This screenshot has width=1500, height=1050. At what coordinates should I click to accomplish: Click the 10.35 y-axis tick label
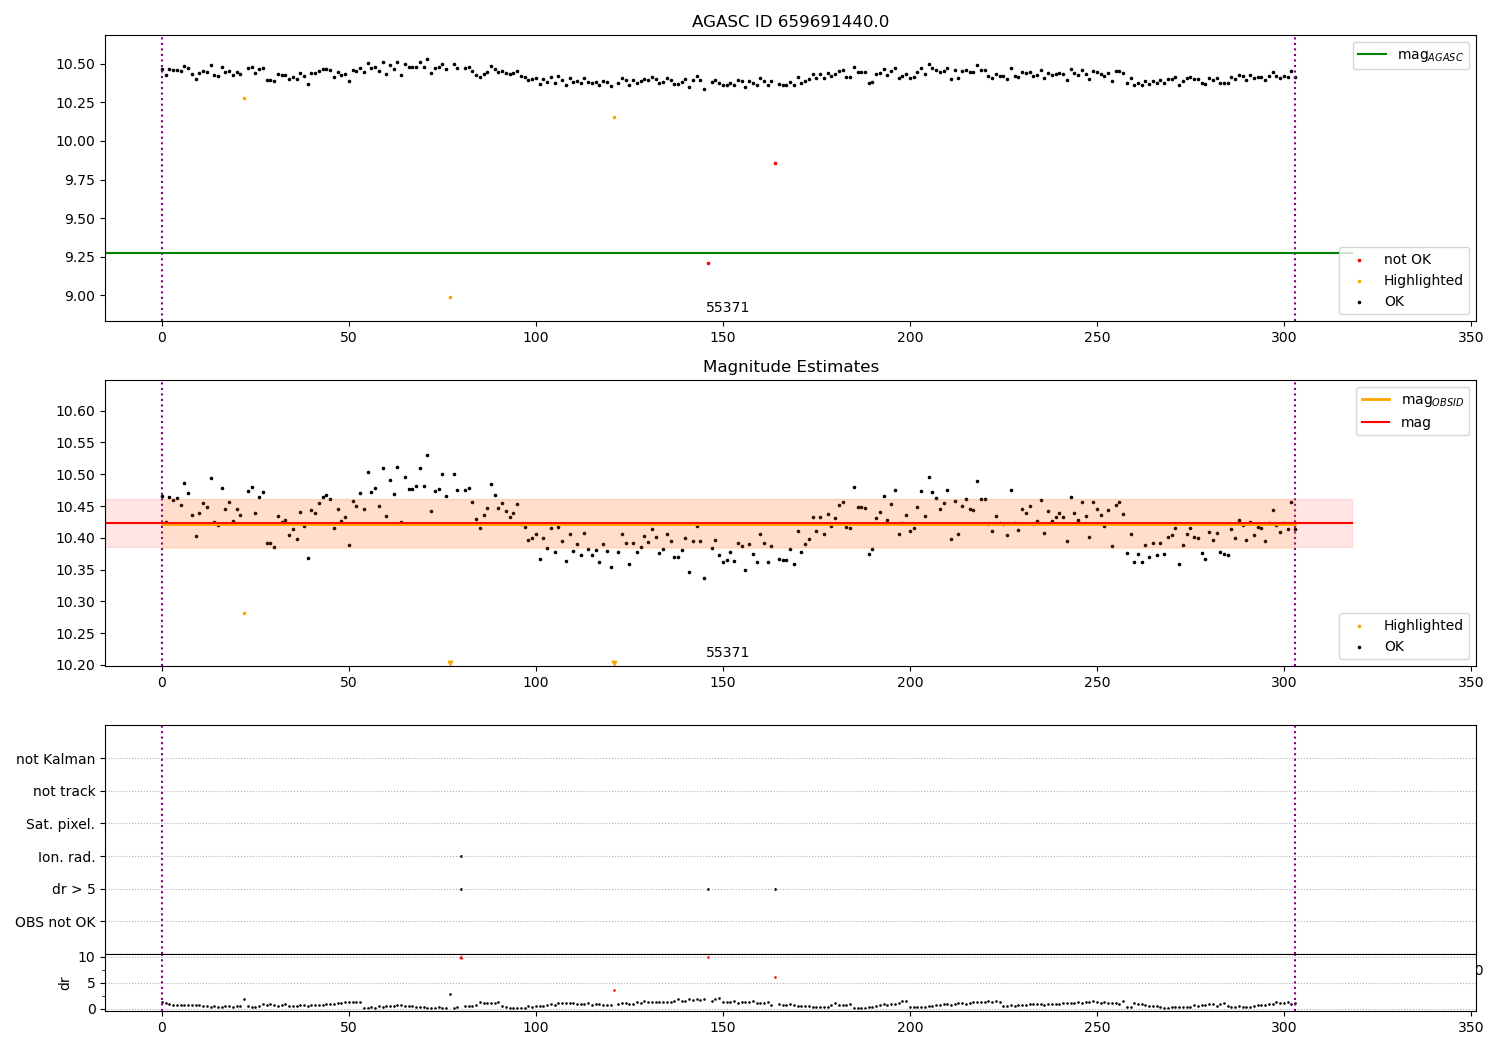point(75,570)
